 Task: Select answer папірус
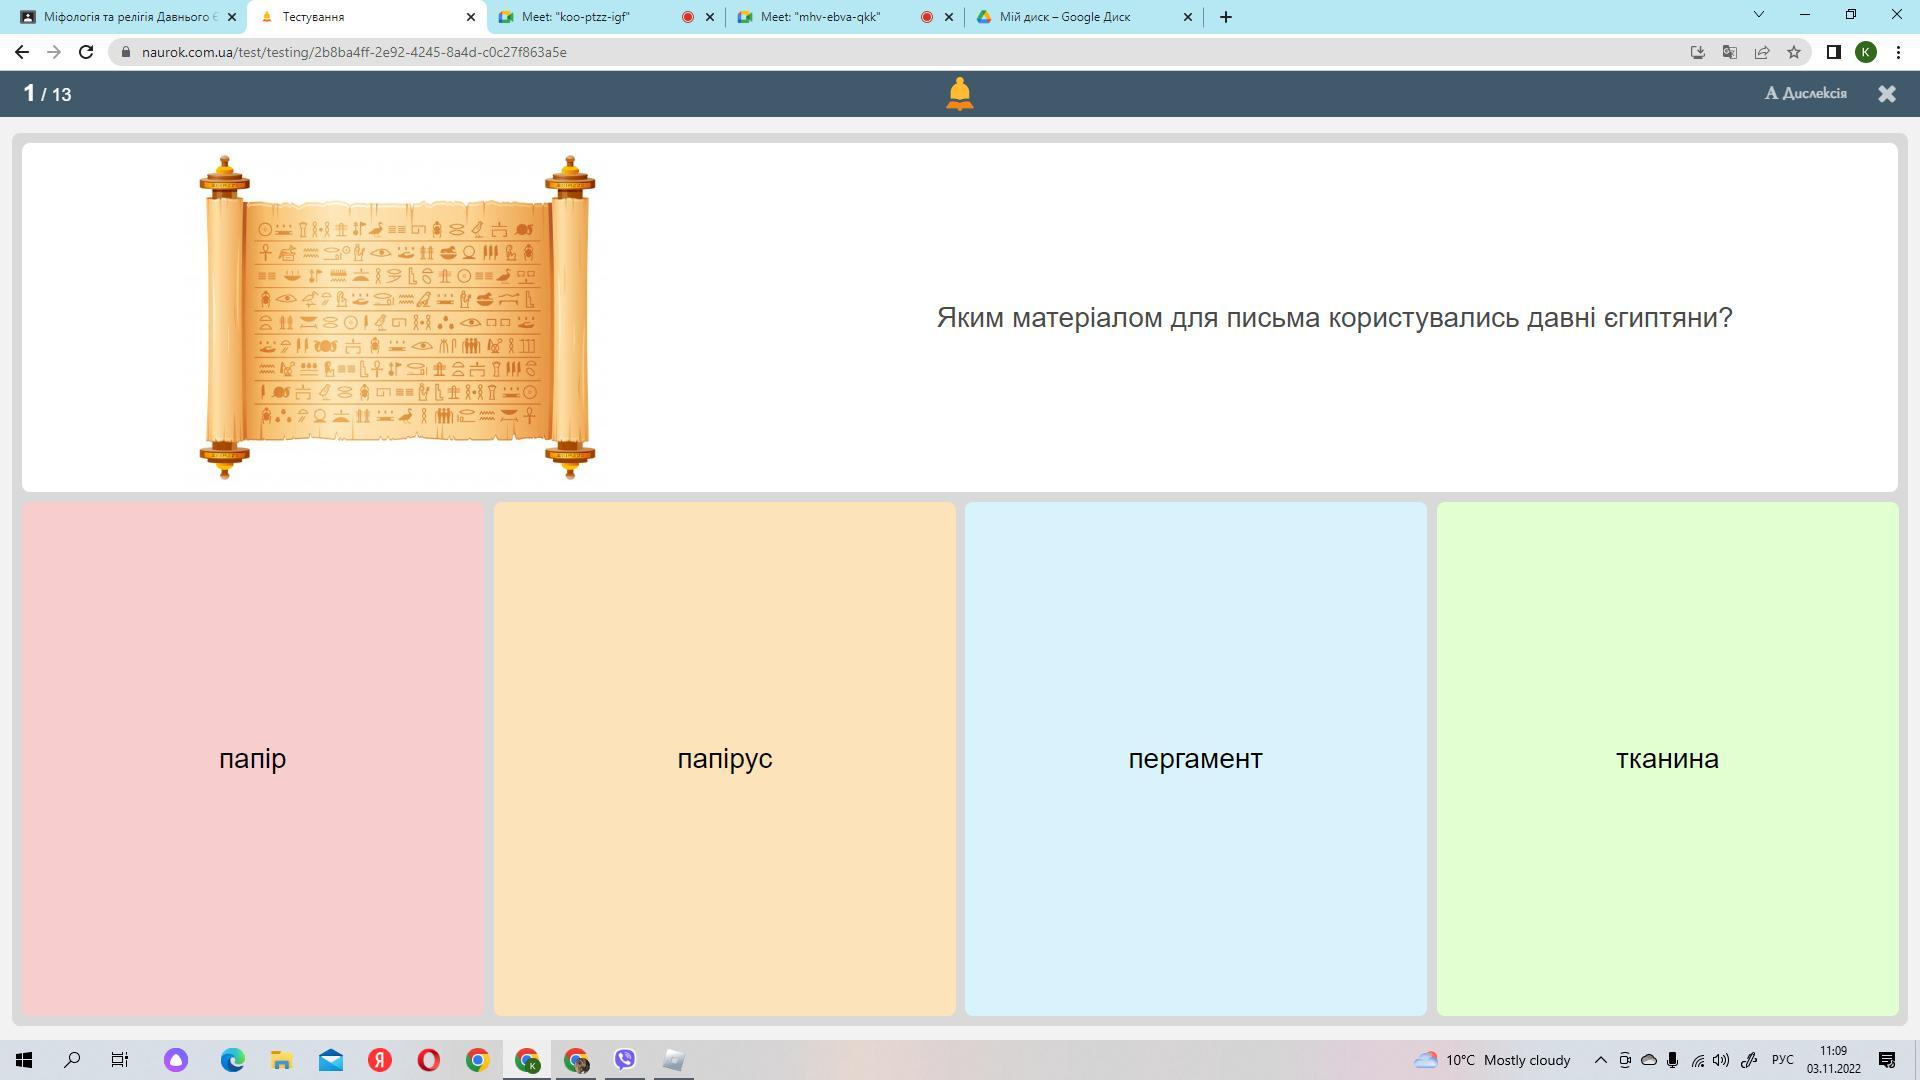coord(724,759)
